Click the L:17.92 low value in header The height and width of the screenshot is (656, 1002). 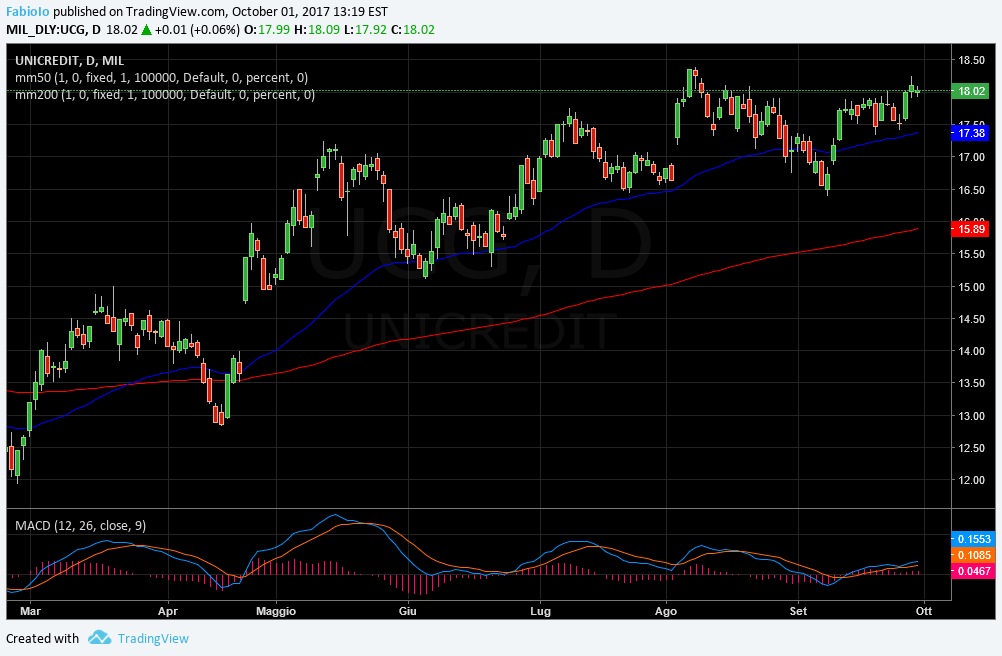365,29
